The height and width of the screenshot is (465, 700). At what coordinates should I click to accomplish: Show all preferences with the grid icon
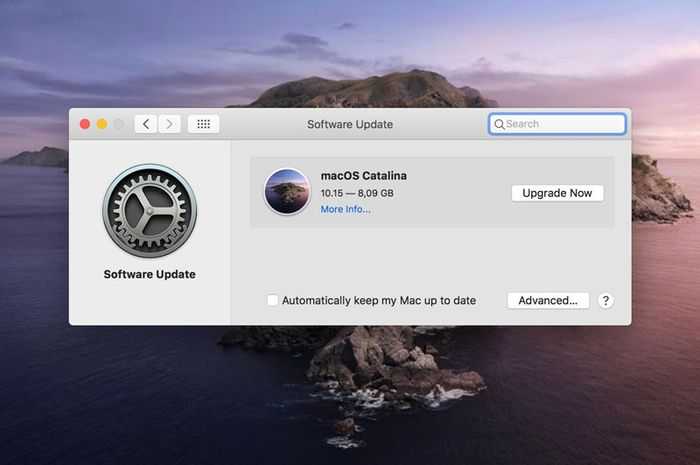click(204, 124)
